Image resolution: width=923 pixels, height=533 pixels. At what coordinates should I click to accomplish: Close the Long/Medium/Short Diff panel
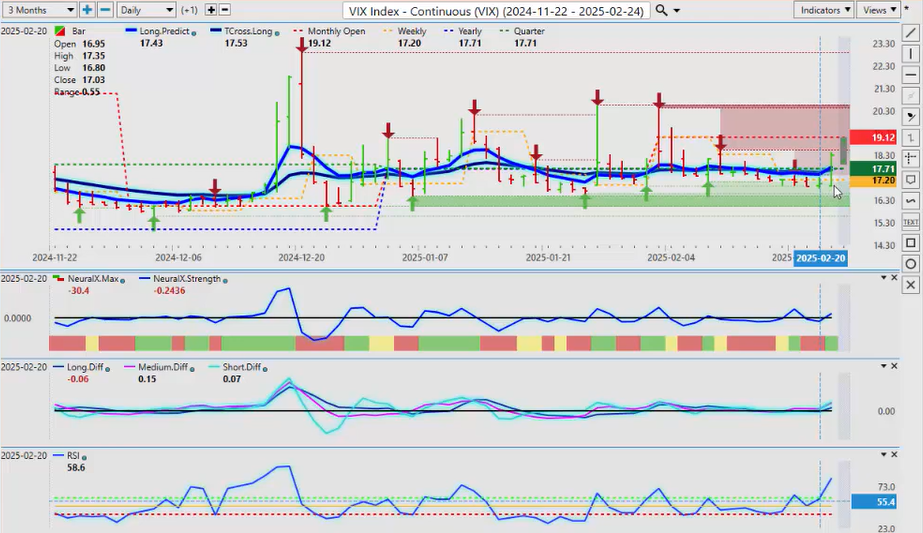pyautogui.click(x=894, y=366)
